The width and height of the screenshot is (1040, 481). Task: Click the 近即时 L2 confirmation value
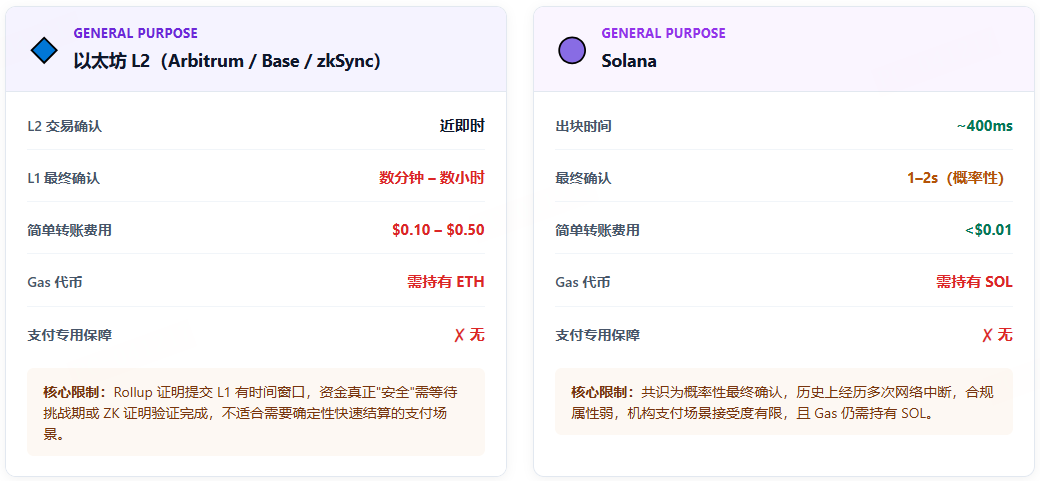[462, 126]
